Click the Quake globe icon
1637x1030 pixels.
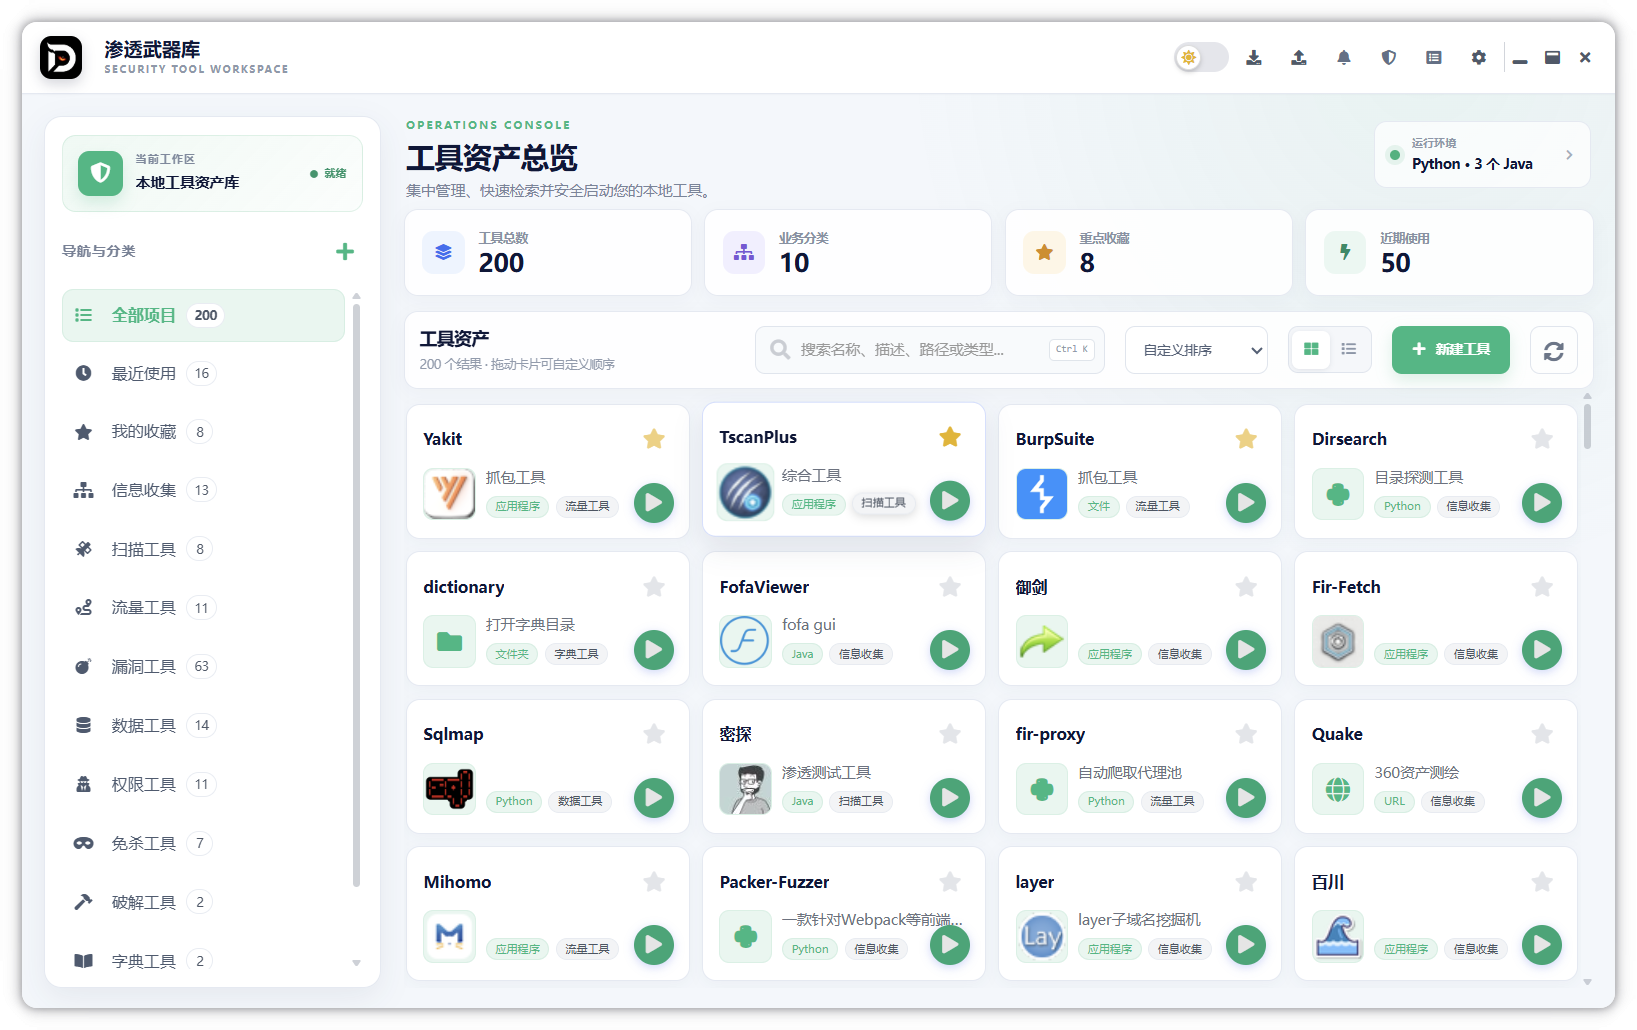pyautogui.click(x=1338, y=788)
